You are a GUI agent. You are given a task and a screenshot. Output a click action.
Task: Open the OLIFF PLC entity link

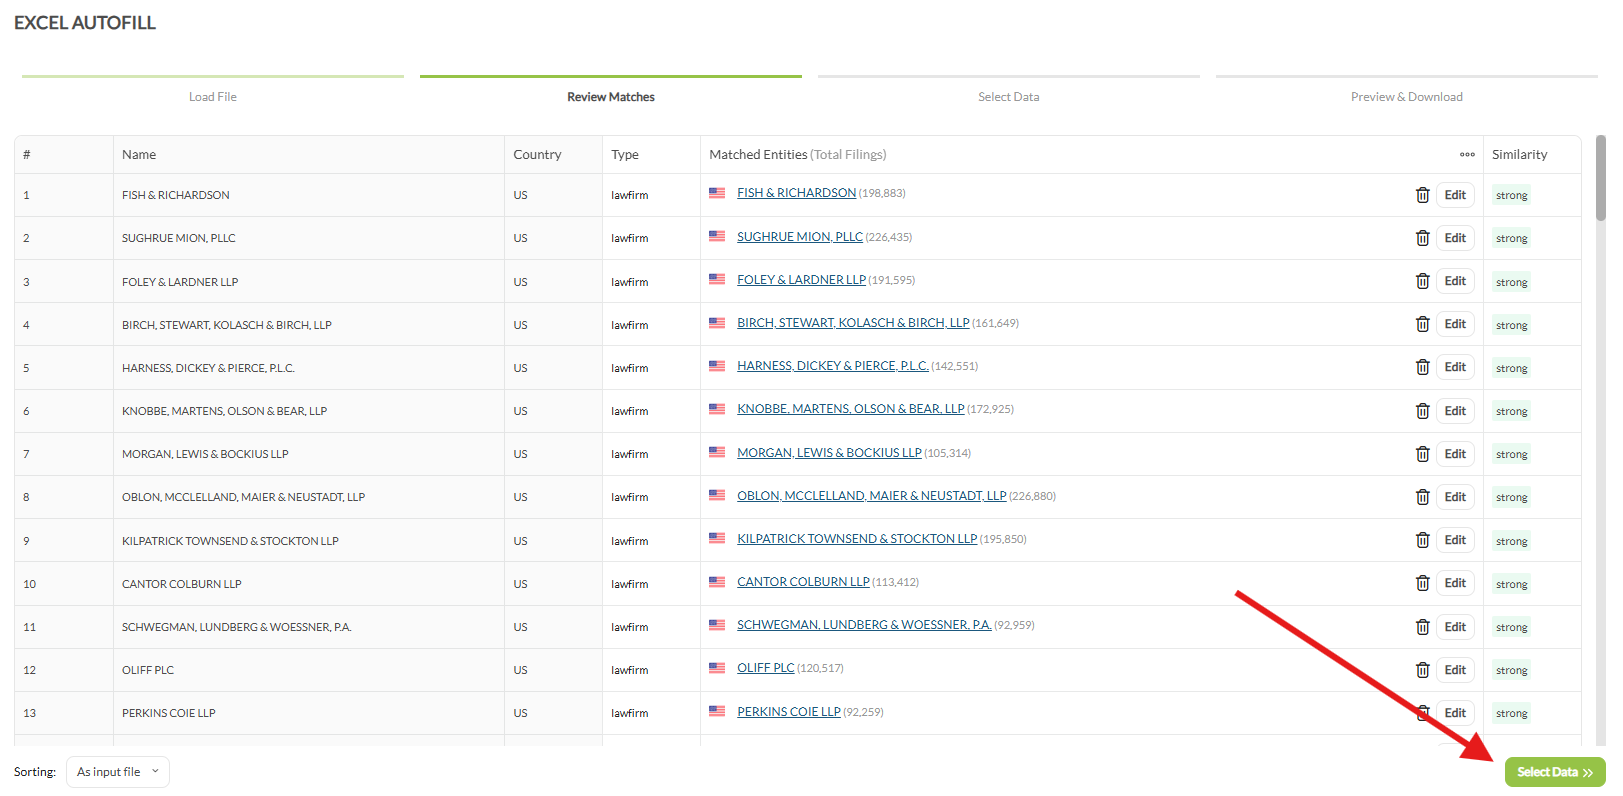(766, 668)
